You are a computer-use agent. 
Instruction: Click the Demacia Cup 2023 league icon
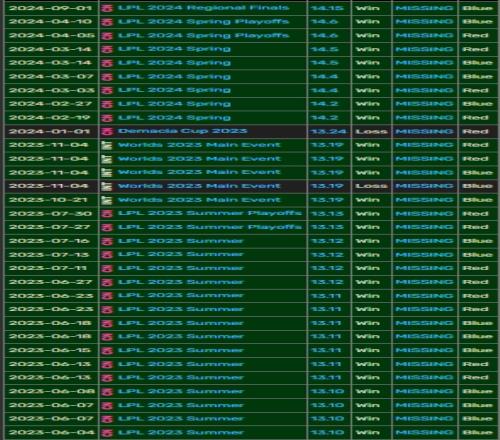(107, 131)
